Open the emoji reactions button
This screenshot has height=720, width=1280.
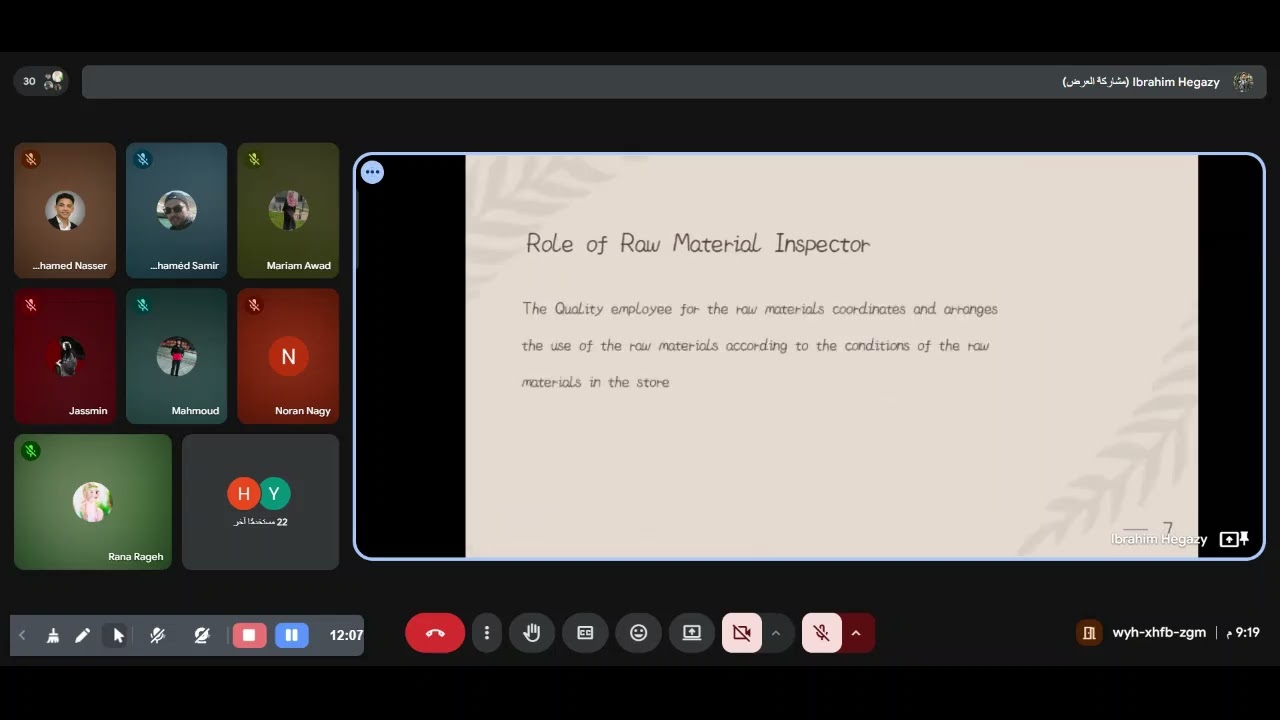(x=638, y=633)
